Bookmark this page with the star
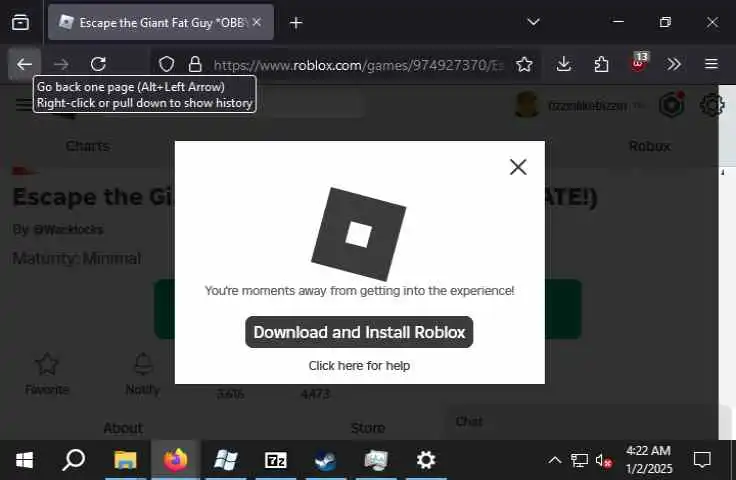Viewport: 736px width, 480px height. pyautogui.click(x=524, y=64)
